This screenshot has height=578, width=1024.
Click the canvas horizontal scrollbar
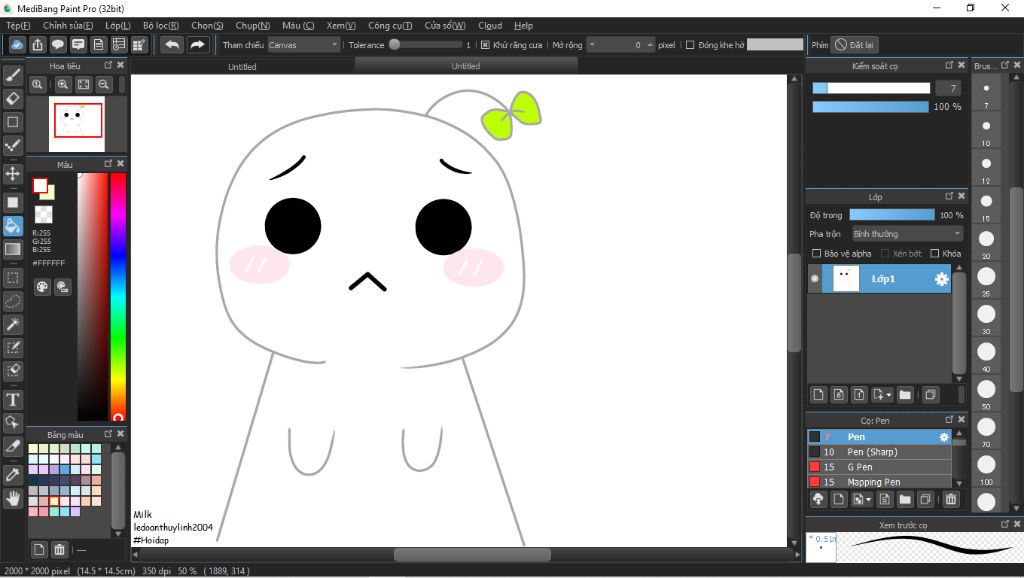click(x=472, y=554)
